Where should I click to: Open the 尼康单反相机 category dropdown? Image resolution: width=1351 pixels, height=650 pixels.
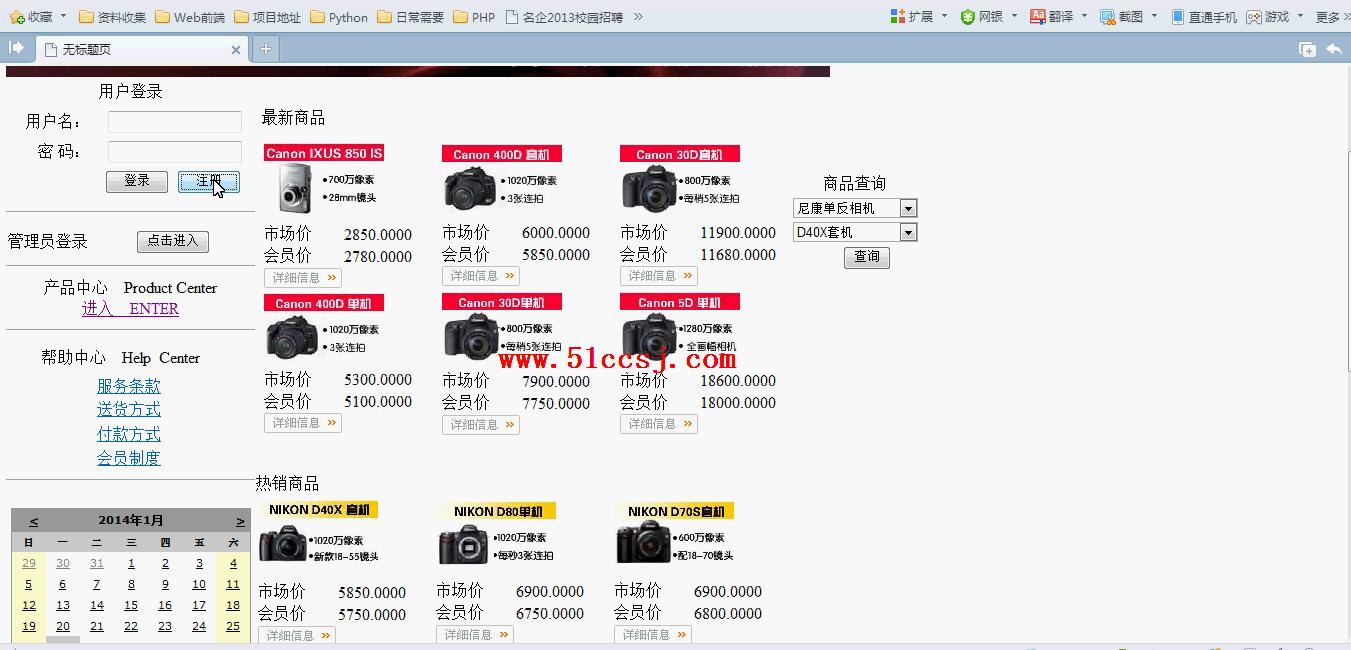(855, 208)
